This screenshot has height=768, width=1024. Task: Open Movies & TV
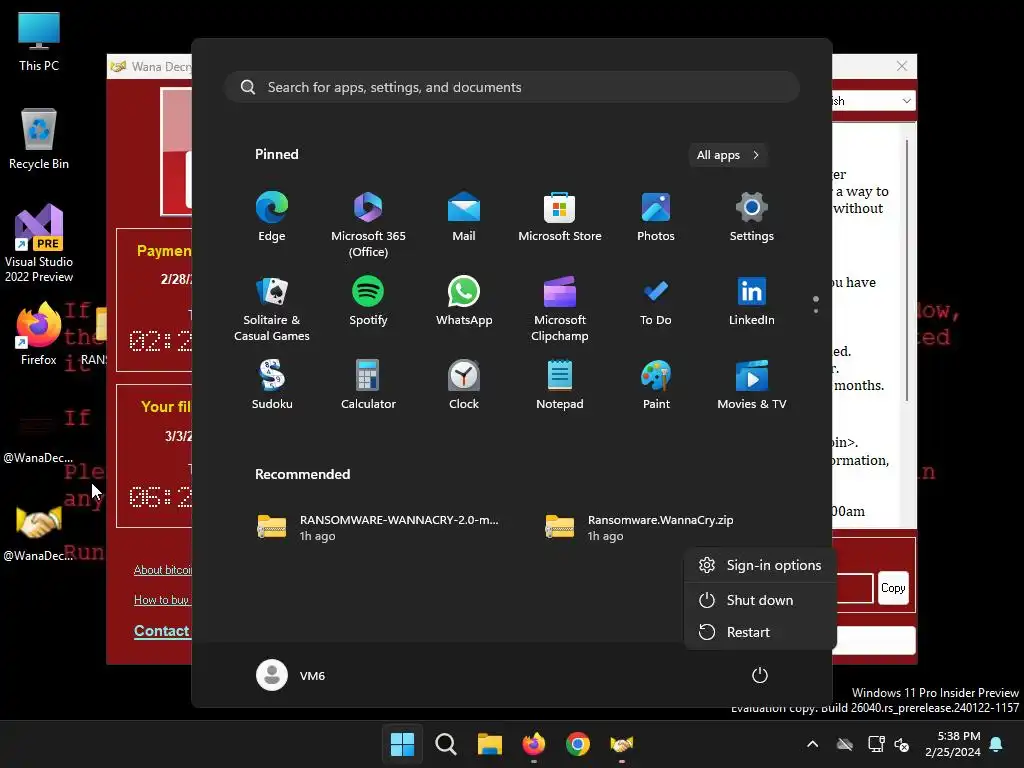click(752, 385)
